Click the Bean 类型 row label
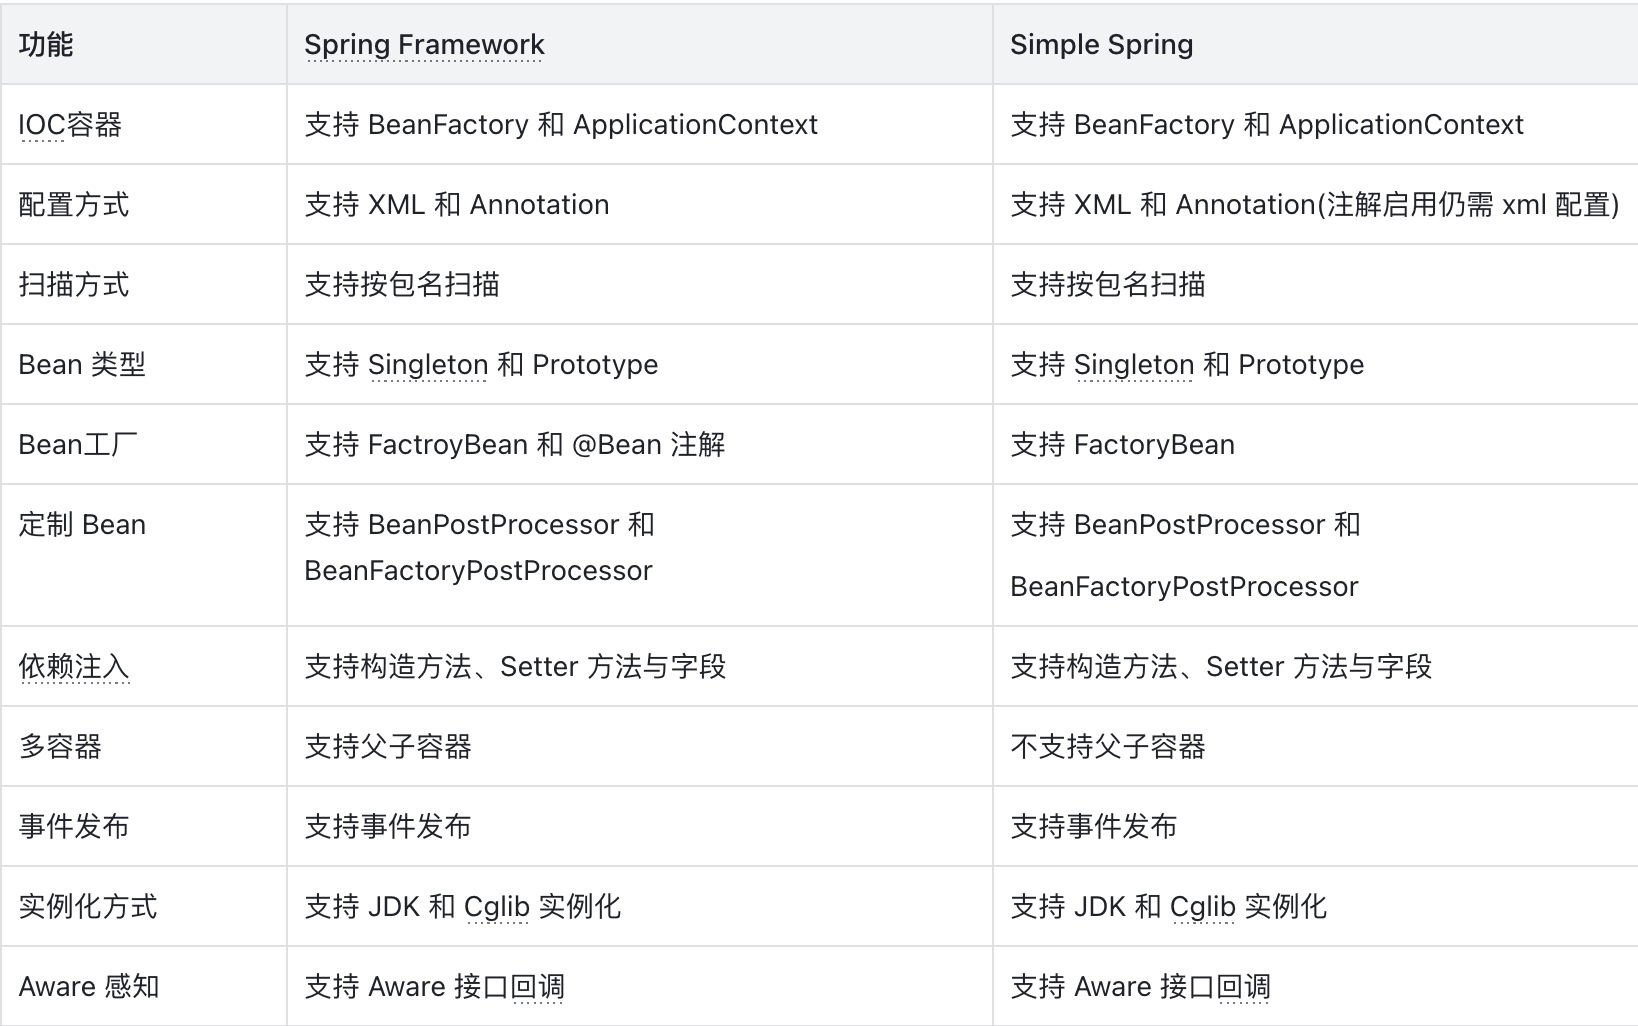This screenshot has height=1026, width=1638. pyautogui.click(x=82, y=365)
